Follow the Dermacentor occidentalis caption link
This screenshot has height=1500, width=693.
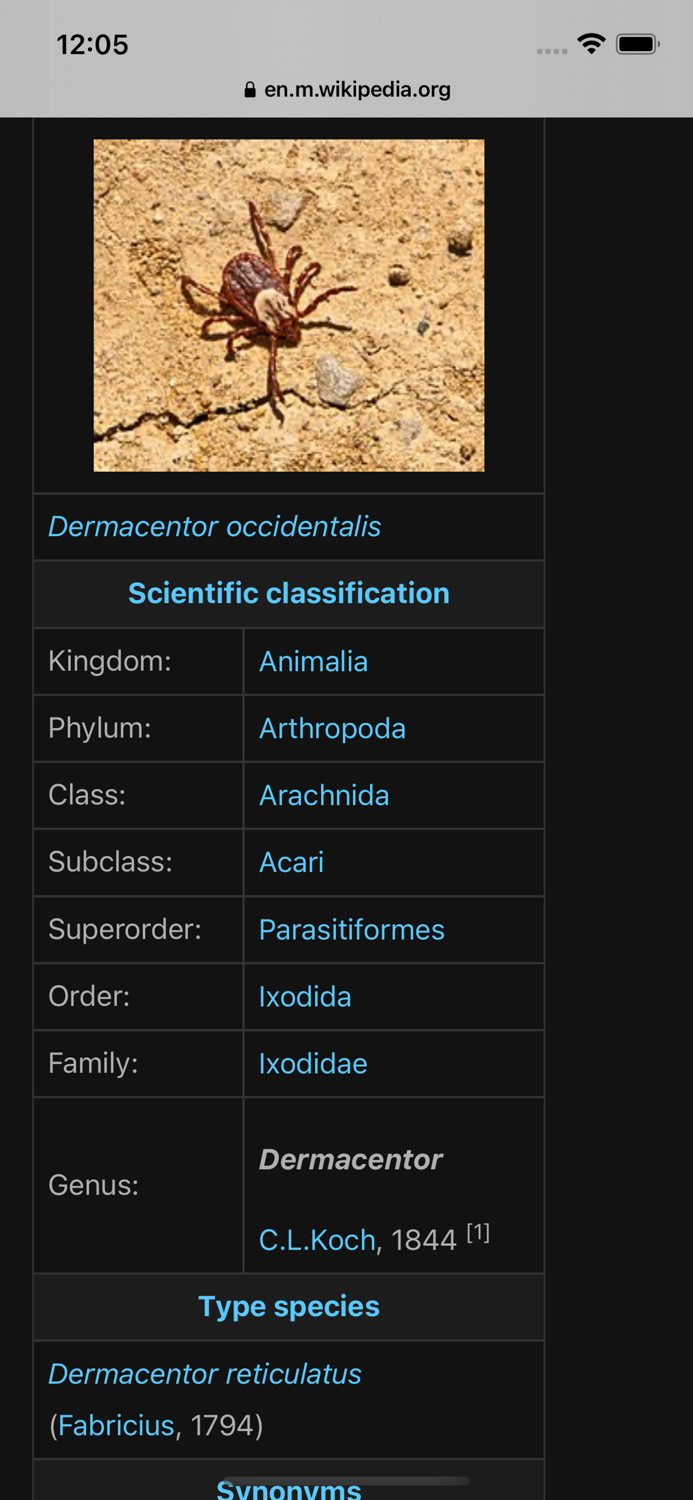click(x=214, y=526)
